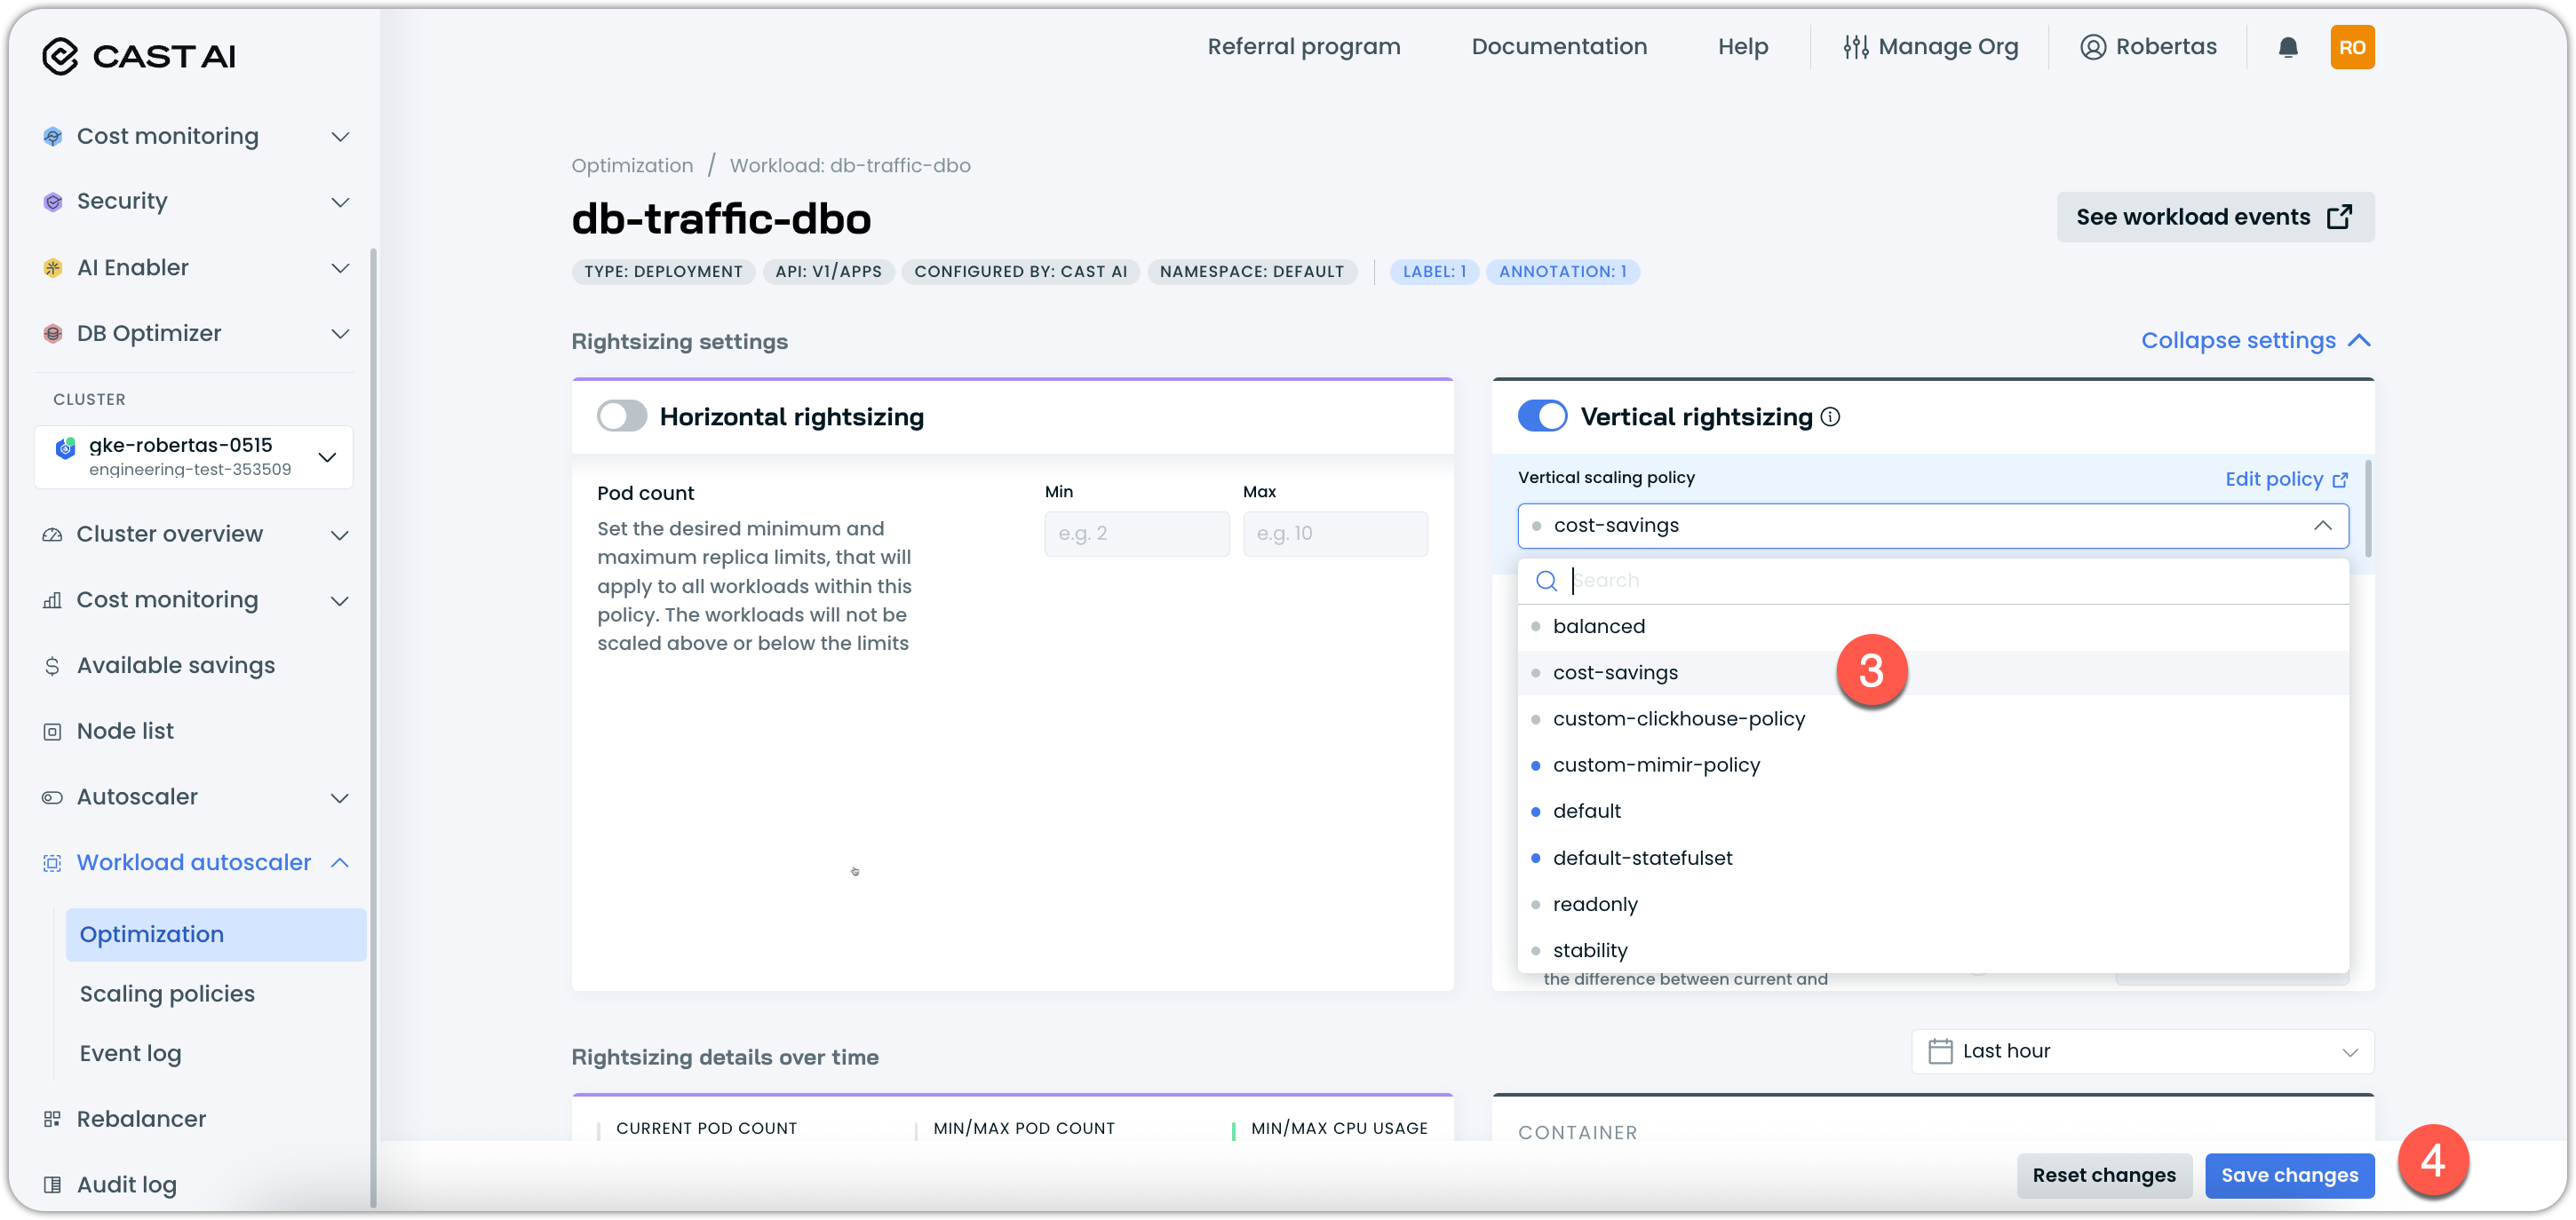Click Save changes button
This screenshot has width=2576, height=1220.
coord(2289,1175)
